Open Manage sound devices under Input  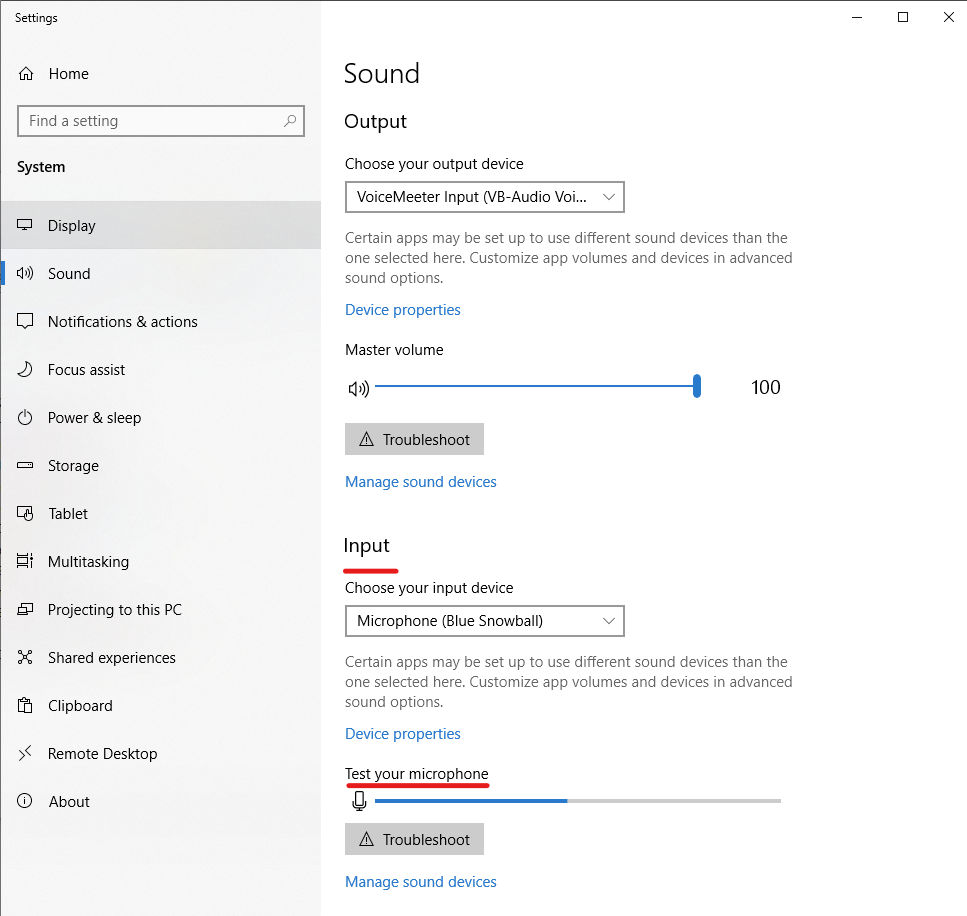[421, 881]
